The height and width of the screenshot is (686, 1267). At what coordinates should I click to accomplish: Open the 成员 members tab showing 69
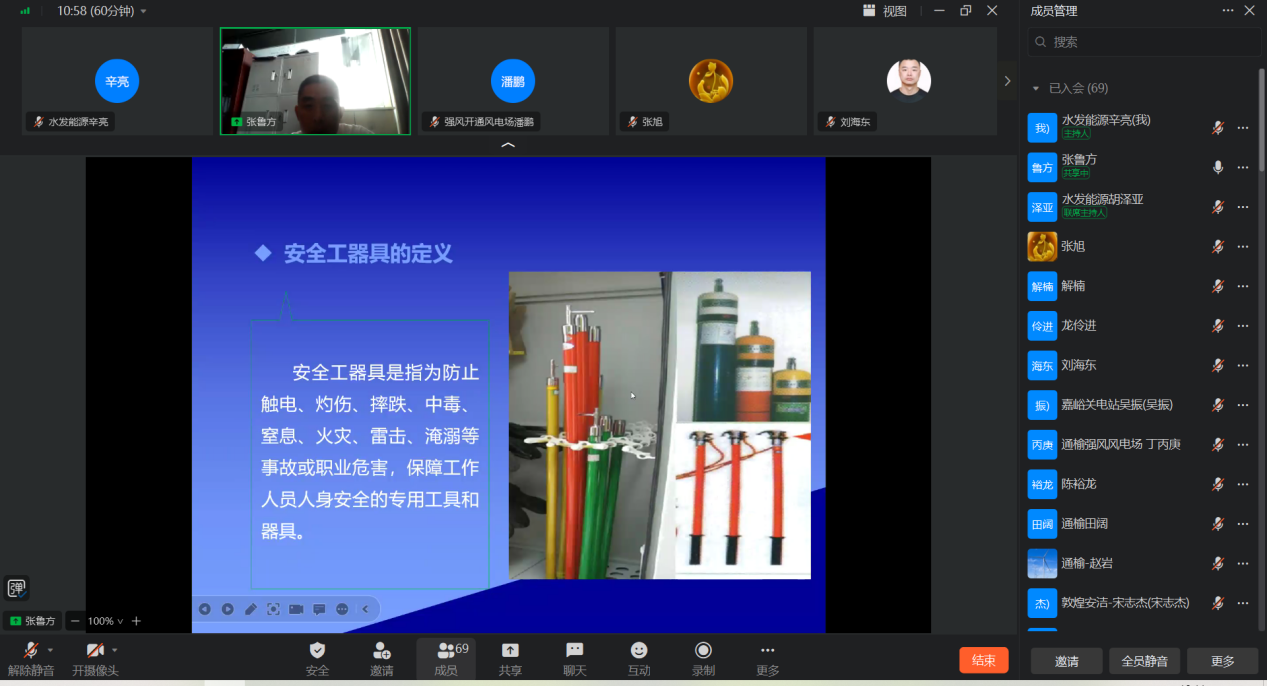(x=446, y=651)
